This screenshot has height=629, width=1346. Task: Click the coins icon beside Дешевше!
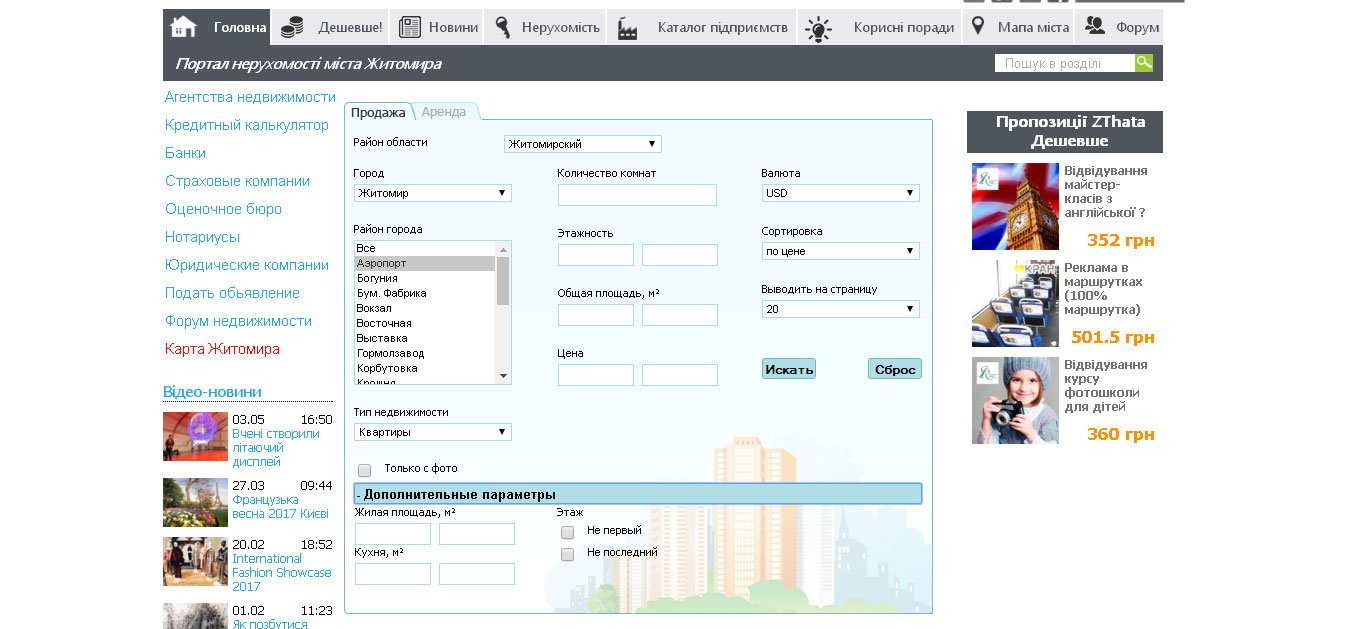(292, 27)
